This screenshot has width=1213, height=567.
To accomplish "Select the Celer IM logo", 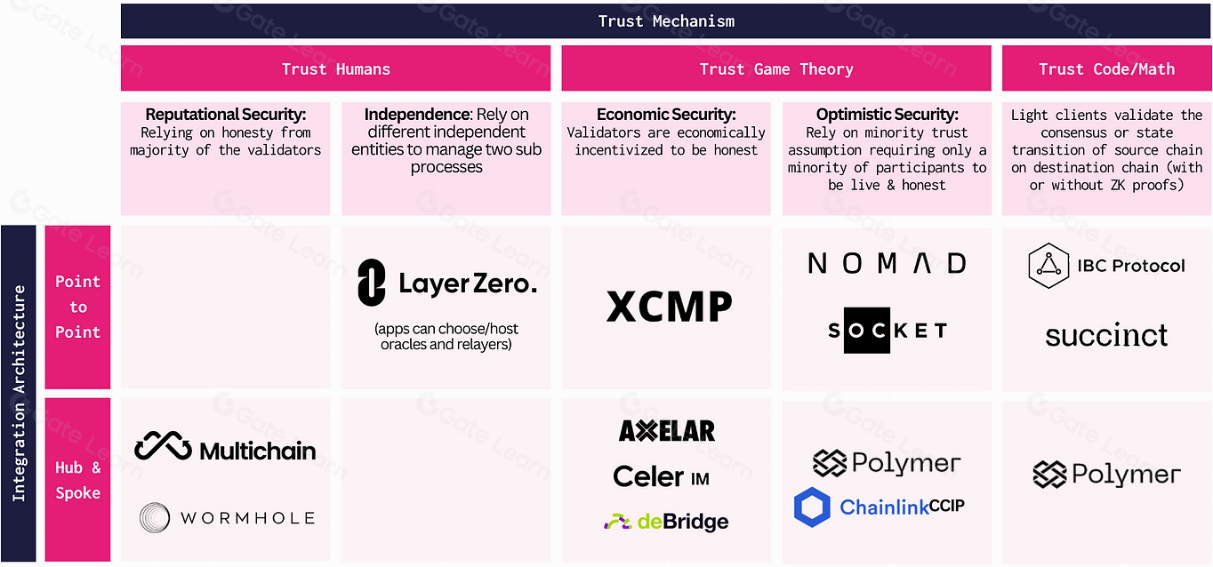I will 661,477.
